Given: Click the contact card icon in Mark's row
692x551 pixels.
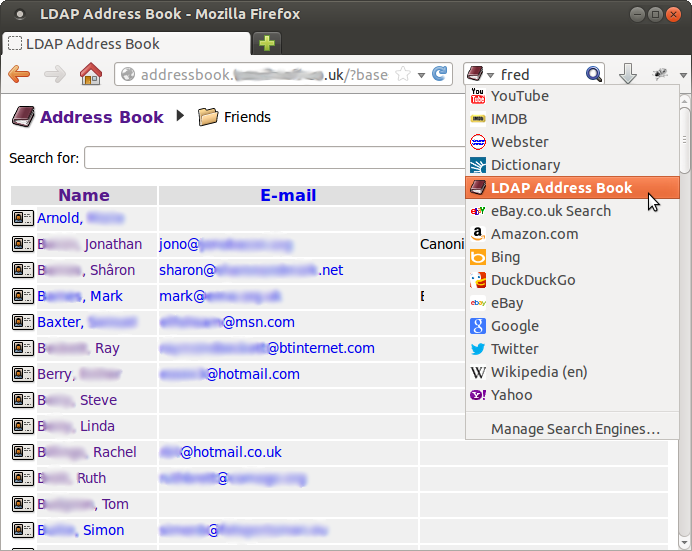Looking at the screenshot, I should 23,296.
